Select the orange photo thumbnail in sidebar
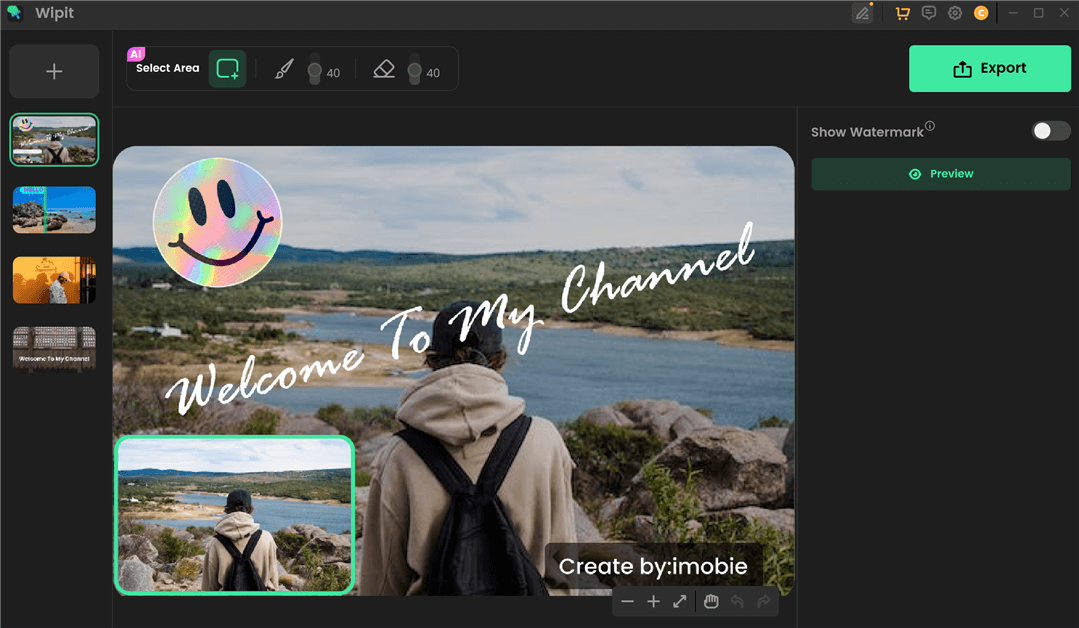 54,279
